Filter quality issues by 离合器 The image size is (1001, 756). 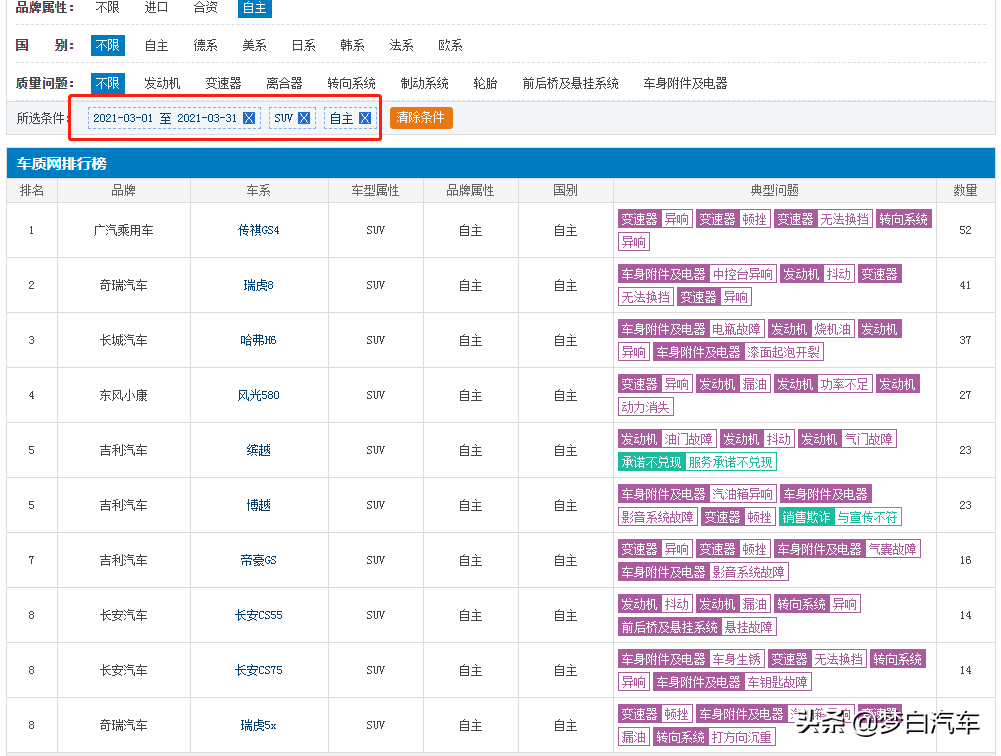point(284,83)
